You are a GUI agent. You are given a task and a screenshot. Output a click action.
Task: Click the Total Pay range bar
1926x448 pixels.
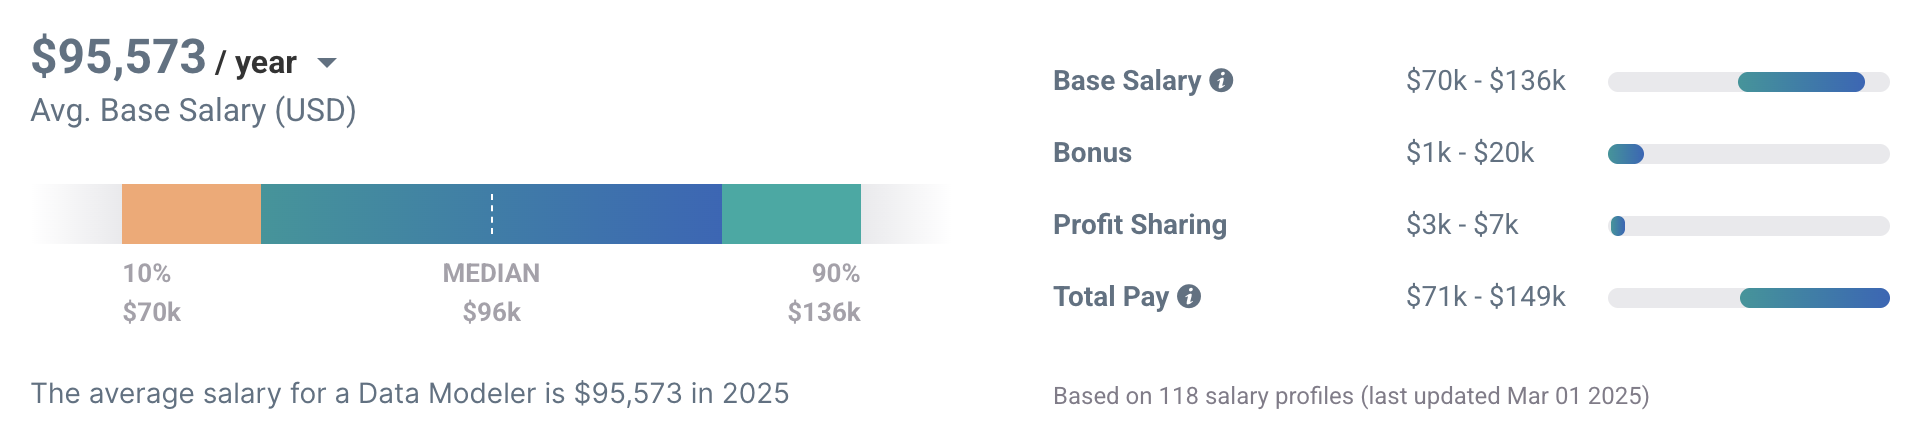point(1814,298)
